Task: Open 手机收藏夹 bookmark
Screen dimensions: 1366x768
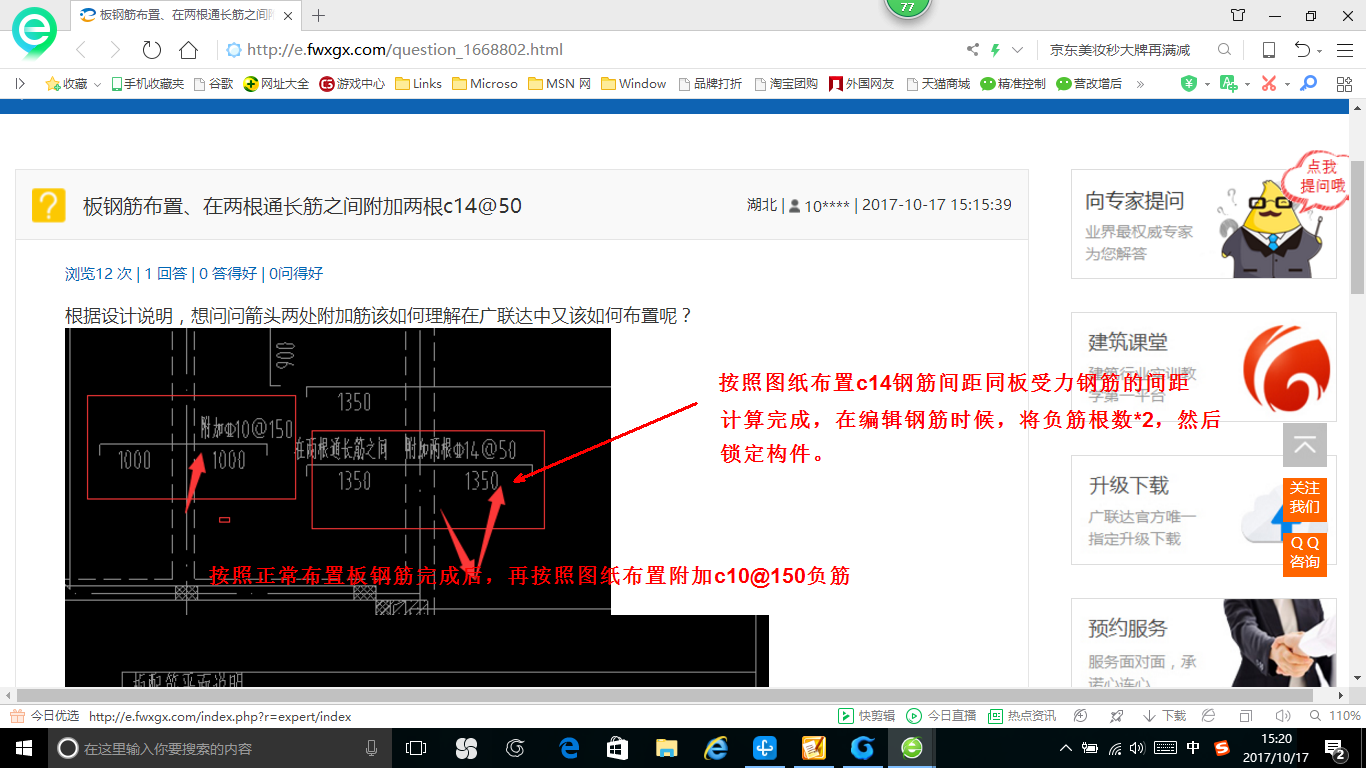Action: (x=148, y=84)
